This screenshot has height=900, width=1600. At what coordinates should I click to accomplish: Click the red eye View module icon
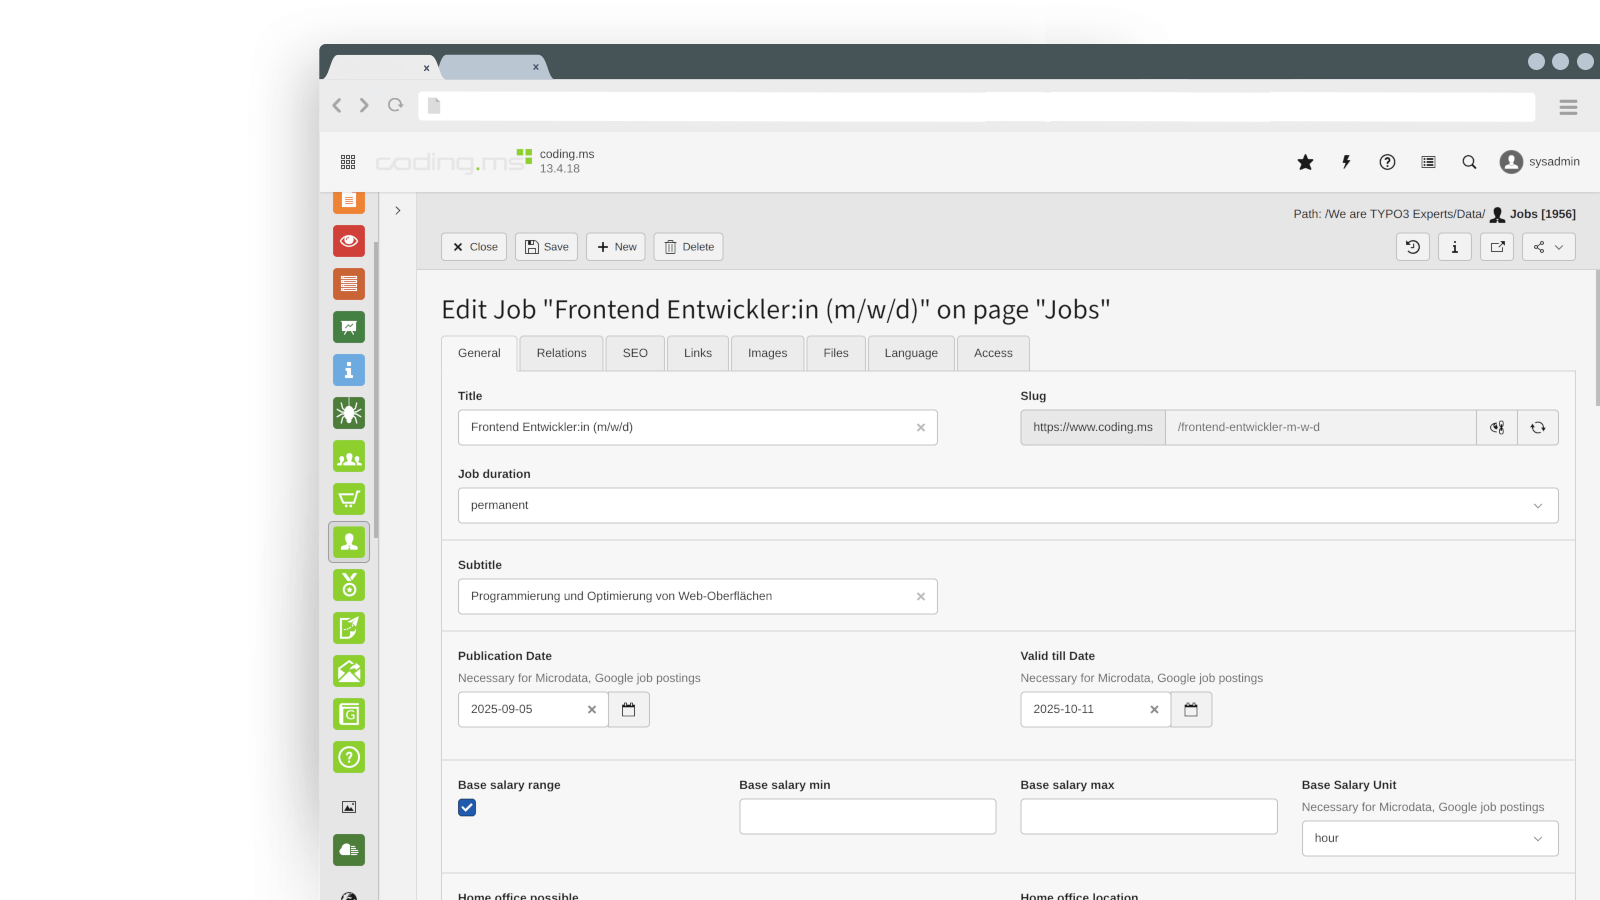[x=349, y=241]
